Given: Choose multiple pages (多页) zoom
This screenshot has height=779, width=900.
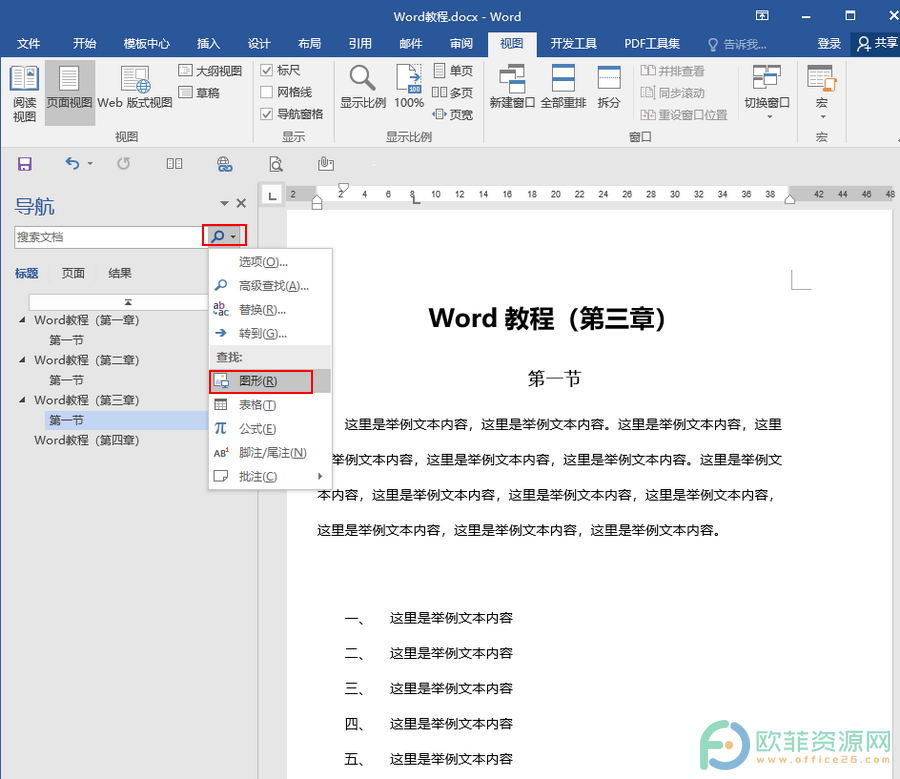Looking at the screenshot, I should click(x=453, y=92).
